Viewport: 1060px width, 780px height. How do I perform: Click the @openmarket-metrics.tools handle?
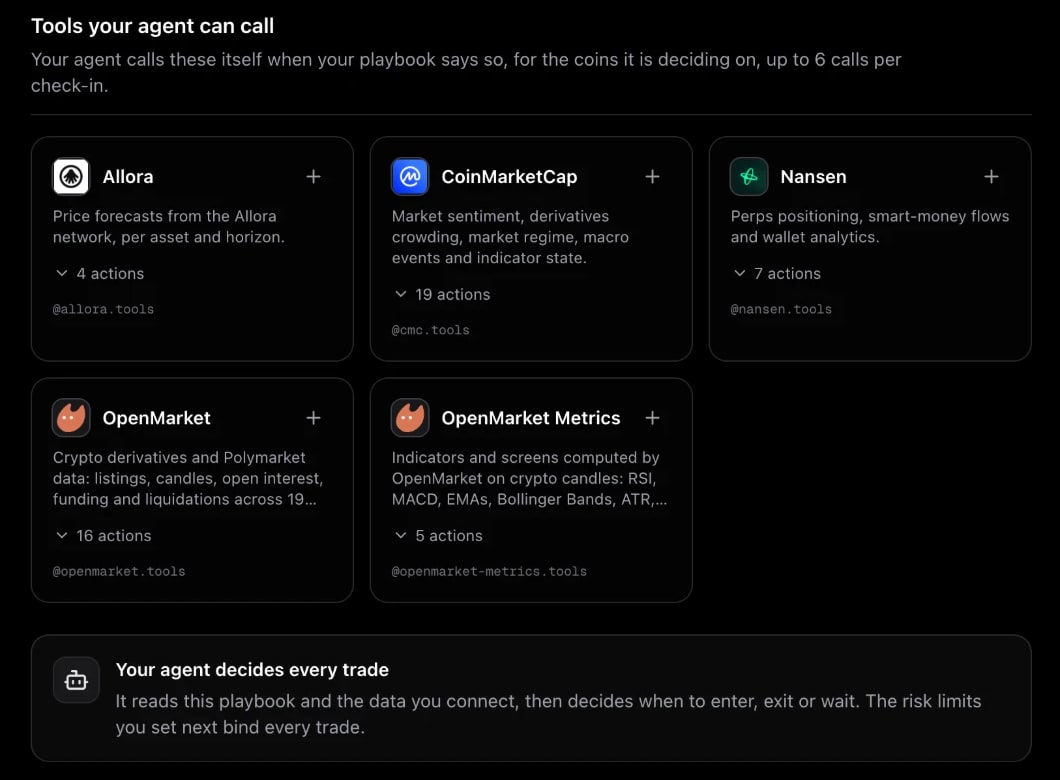coord(489,571)
